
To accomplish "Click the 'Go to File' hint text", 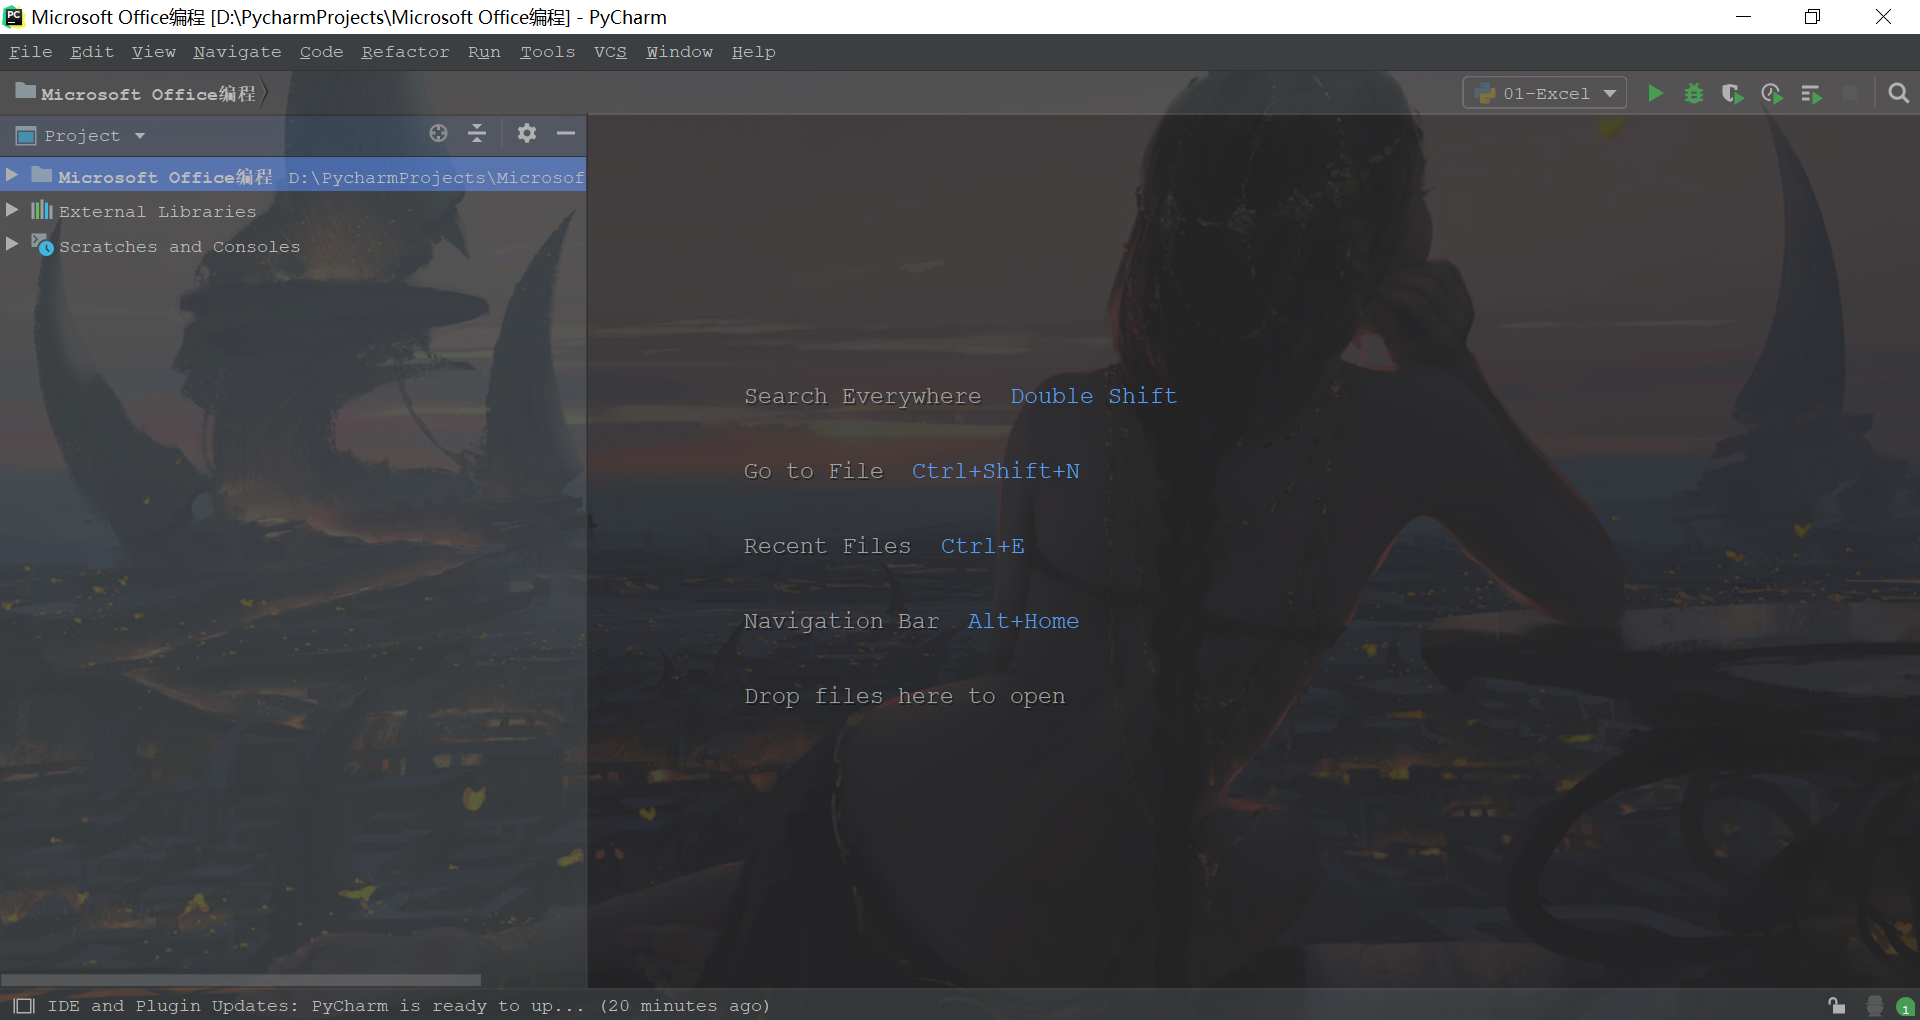I will pos(813,471).
